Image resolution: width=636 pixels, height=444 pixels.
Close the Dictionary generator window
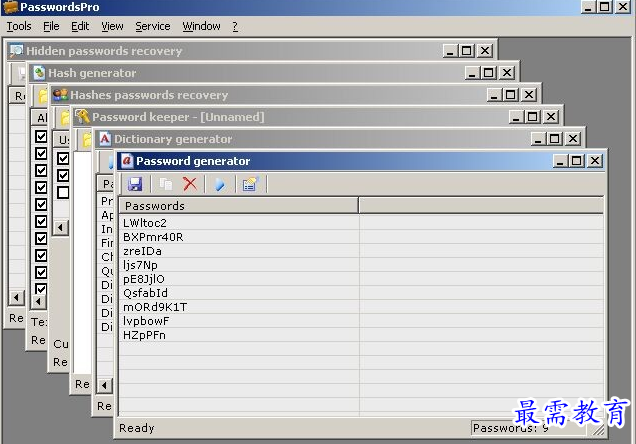573,139
